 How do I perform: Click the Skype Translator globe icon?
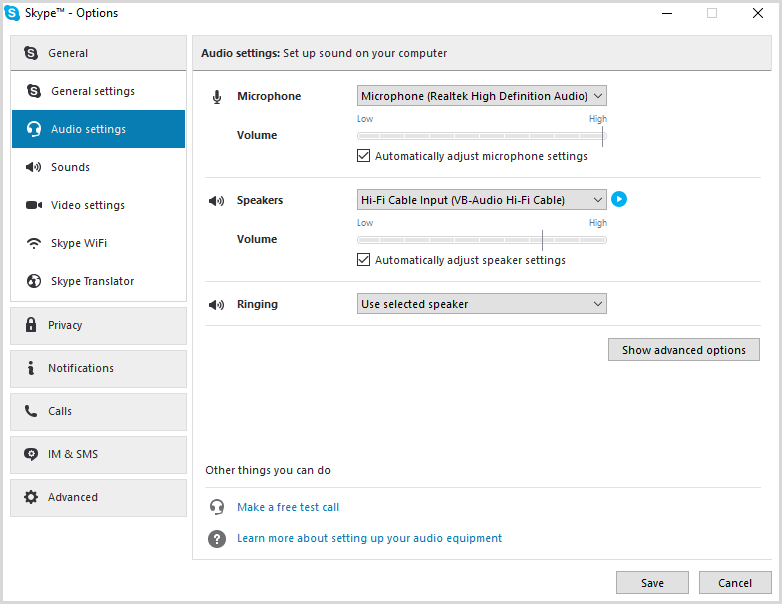tap(34, 281)
